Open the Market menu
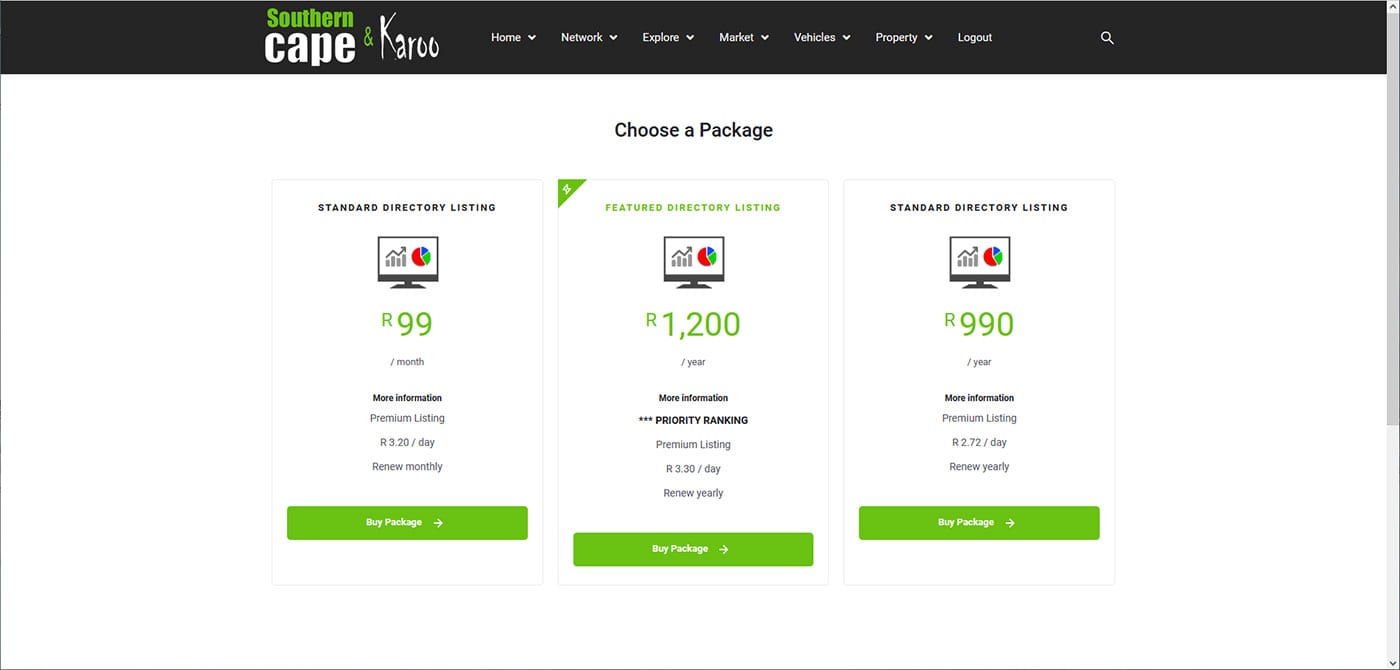The image size is (1400, 670). pos(743,38)
